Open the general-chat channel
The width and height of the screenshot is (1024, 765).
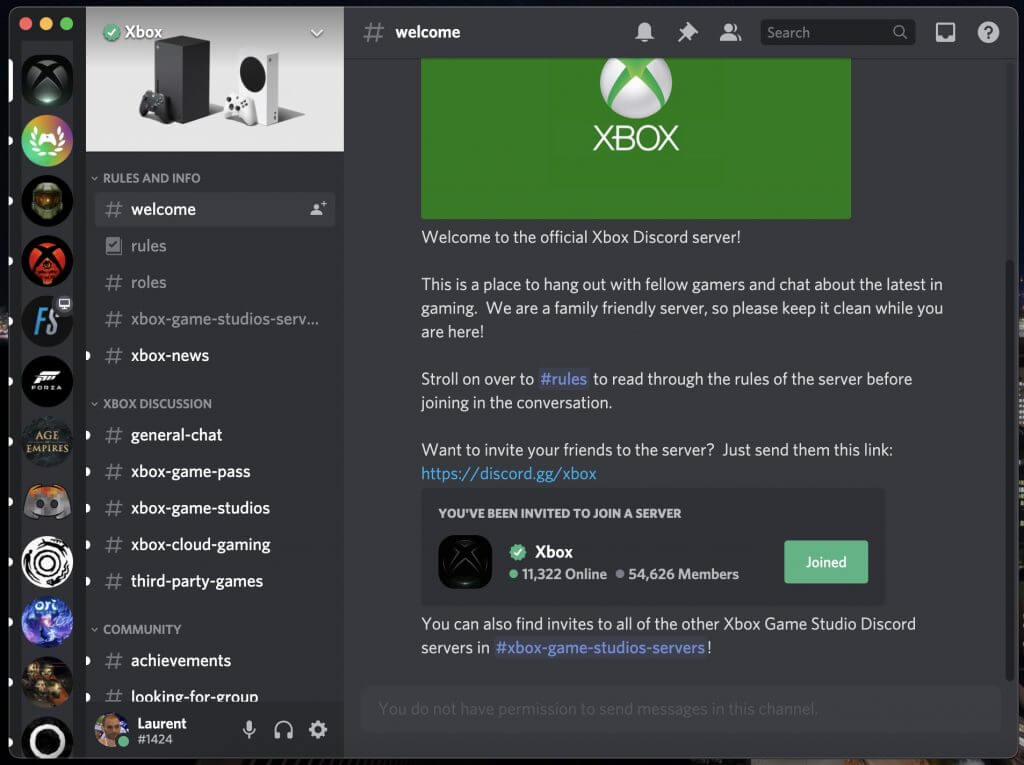pos(215,435)
